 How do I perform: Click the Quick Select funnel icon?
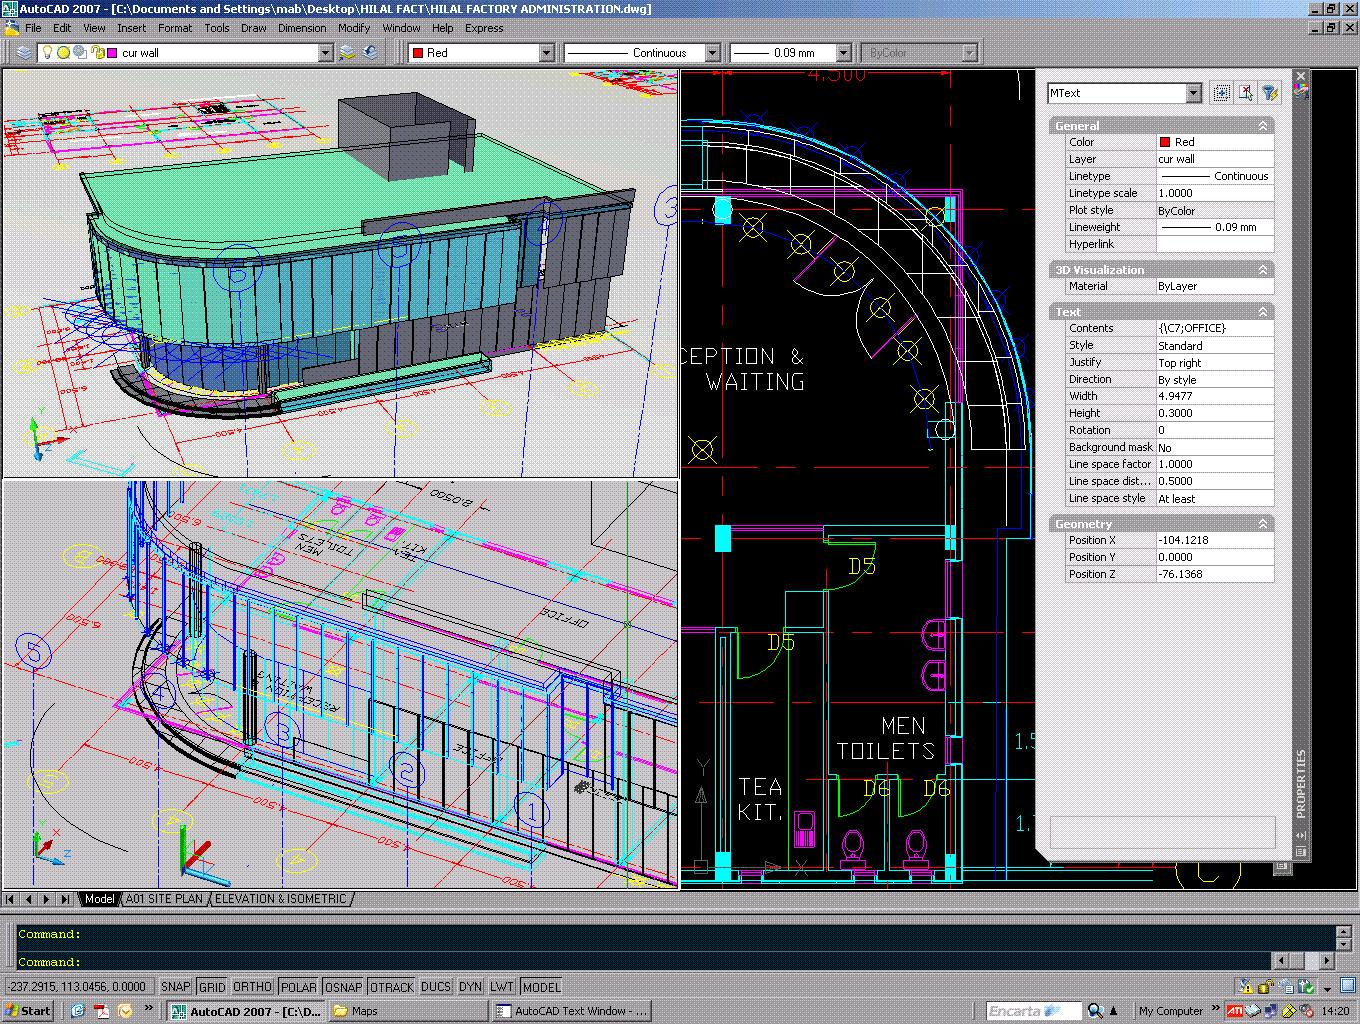coord(1269,93)
